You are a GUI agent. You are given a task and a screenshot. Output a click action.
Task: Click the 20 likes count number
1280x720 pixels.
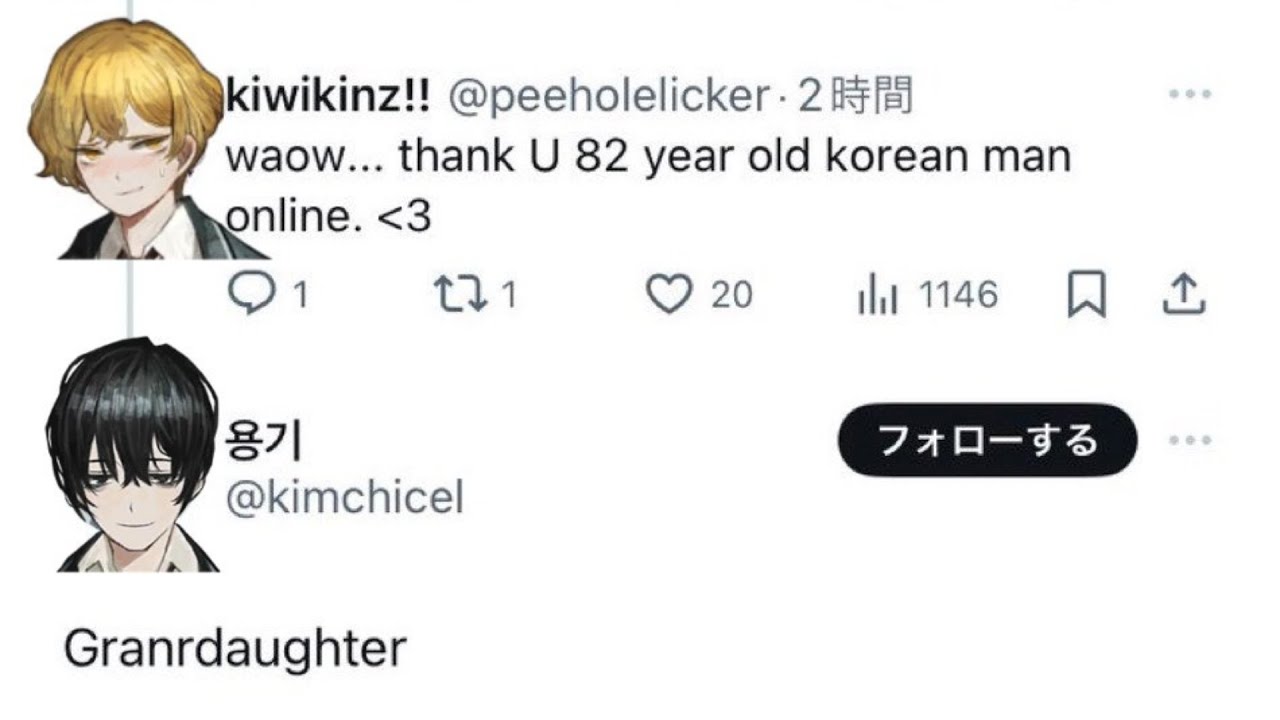click(732, 295)
